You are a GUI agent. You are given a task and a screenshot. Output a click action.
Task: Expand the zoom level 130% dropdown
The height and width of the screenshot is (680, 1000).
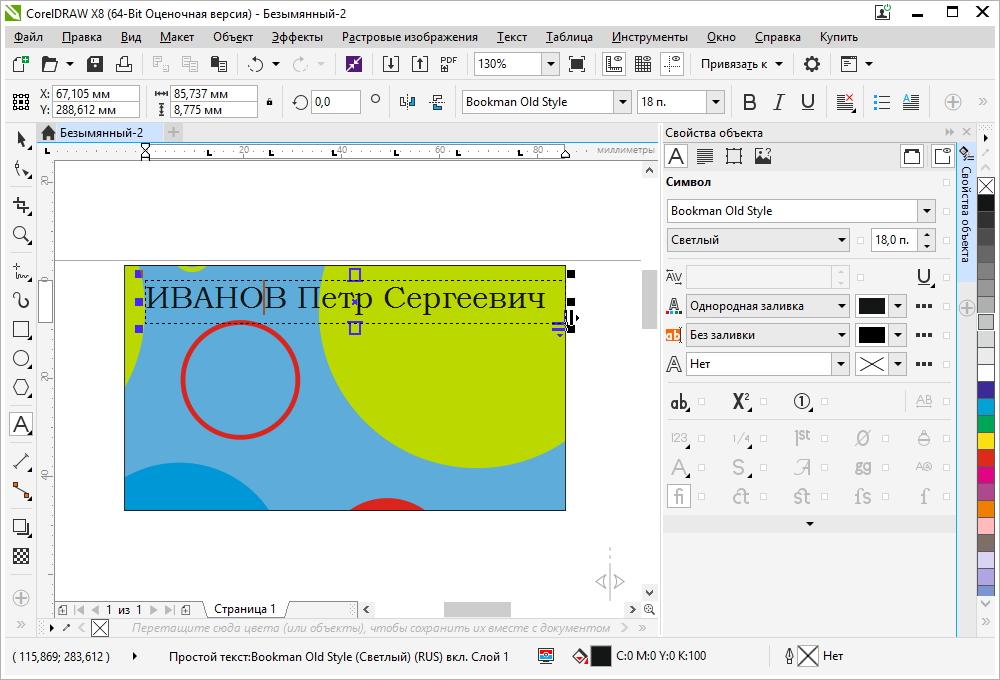click(550, 64)
